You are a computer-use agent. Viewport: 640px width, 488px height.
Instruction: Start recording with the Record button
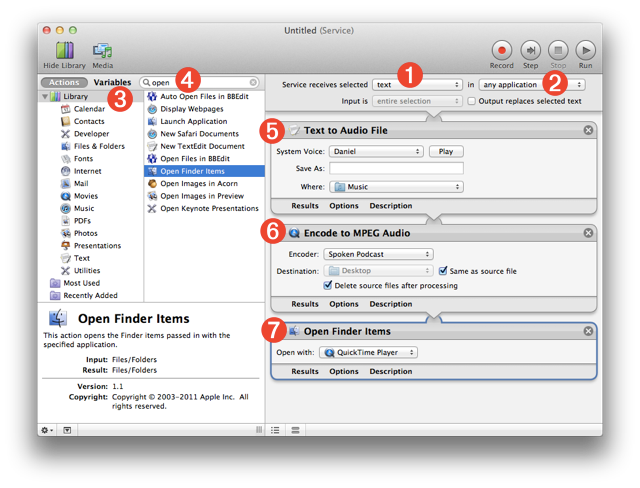pyautogui.click(x=502, y=51)
